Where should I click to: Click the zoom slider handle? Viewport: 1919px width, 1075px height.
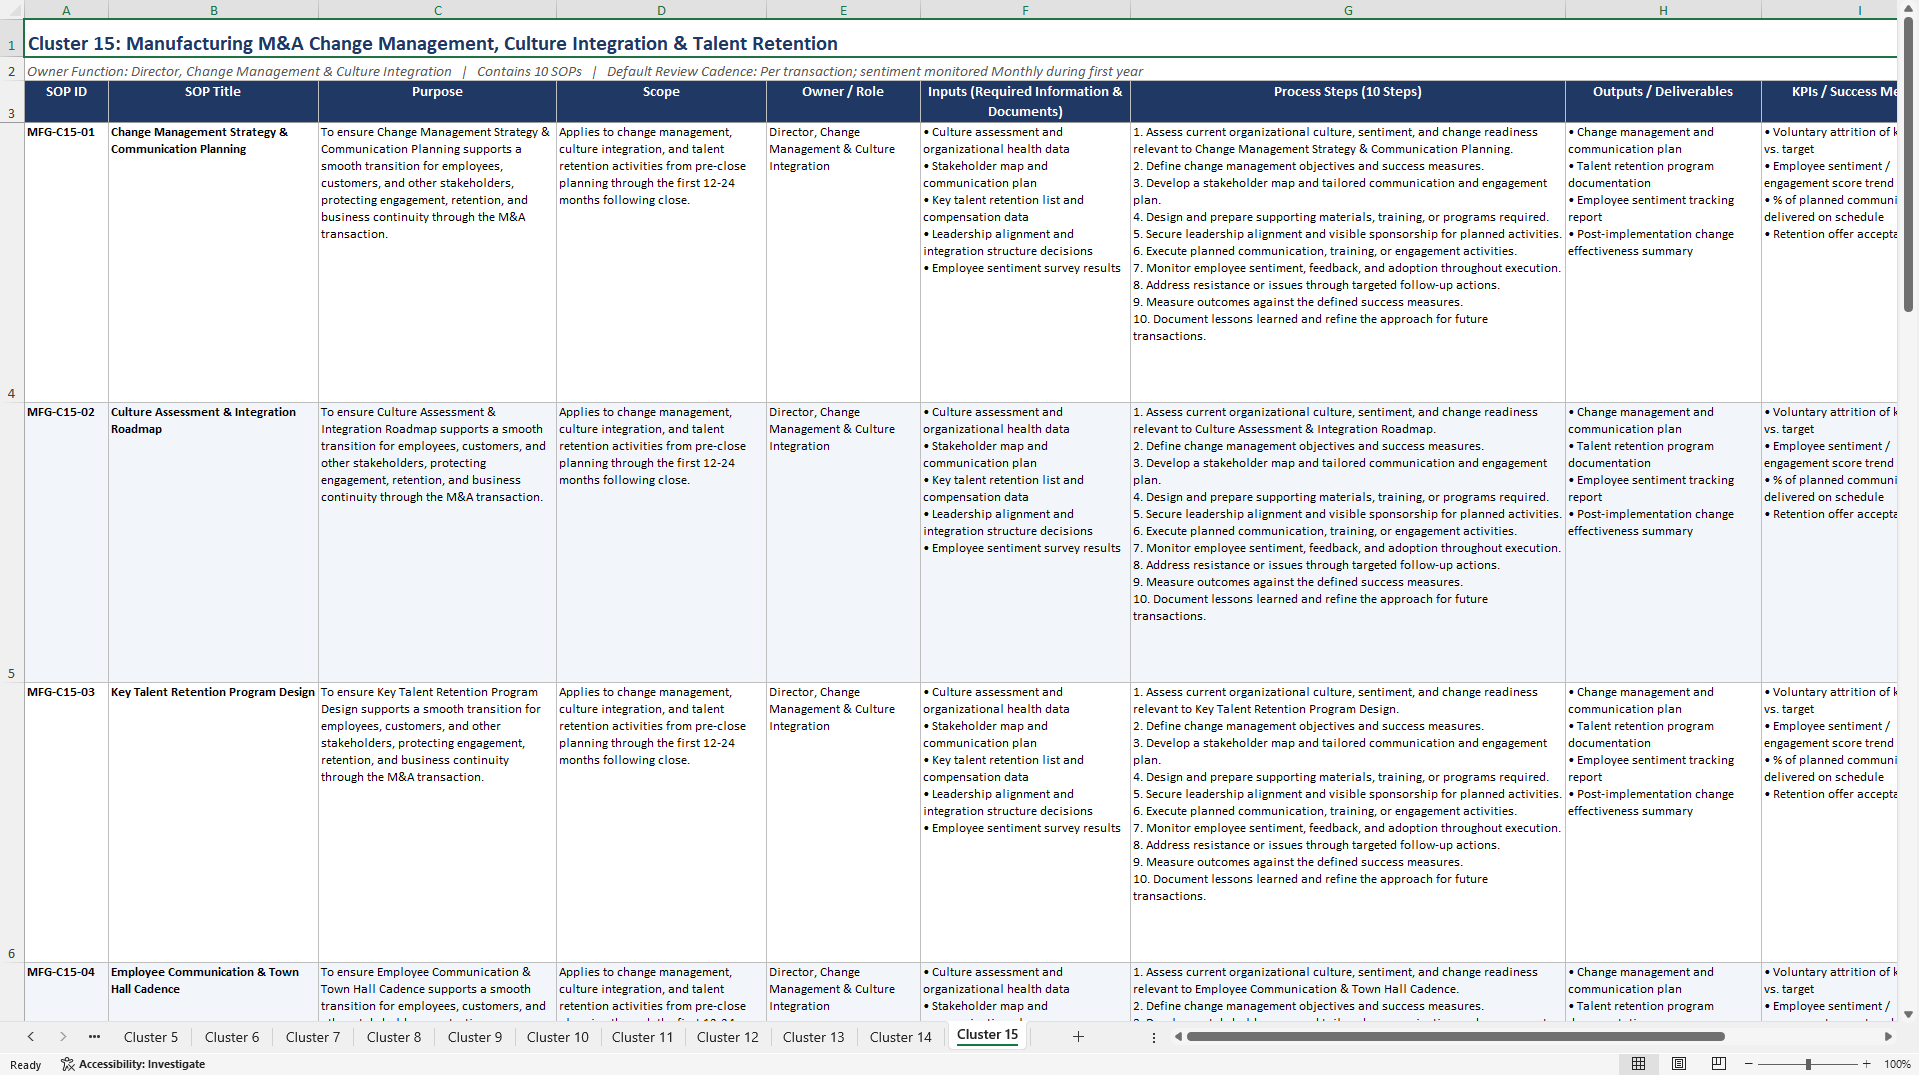coord(1808,1064)
